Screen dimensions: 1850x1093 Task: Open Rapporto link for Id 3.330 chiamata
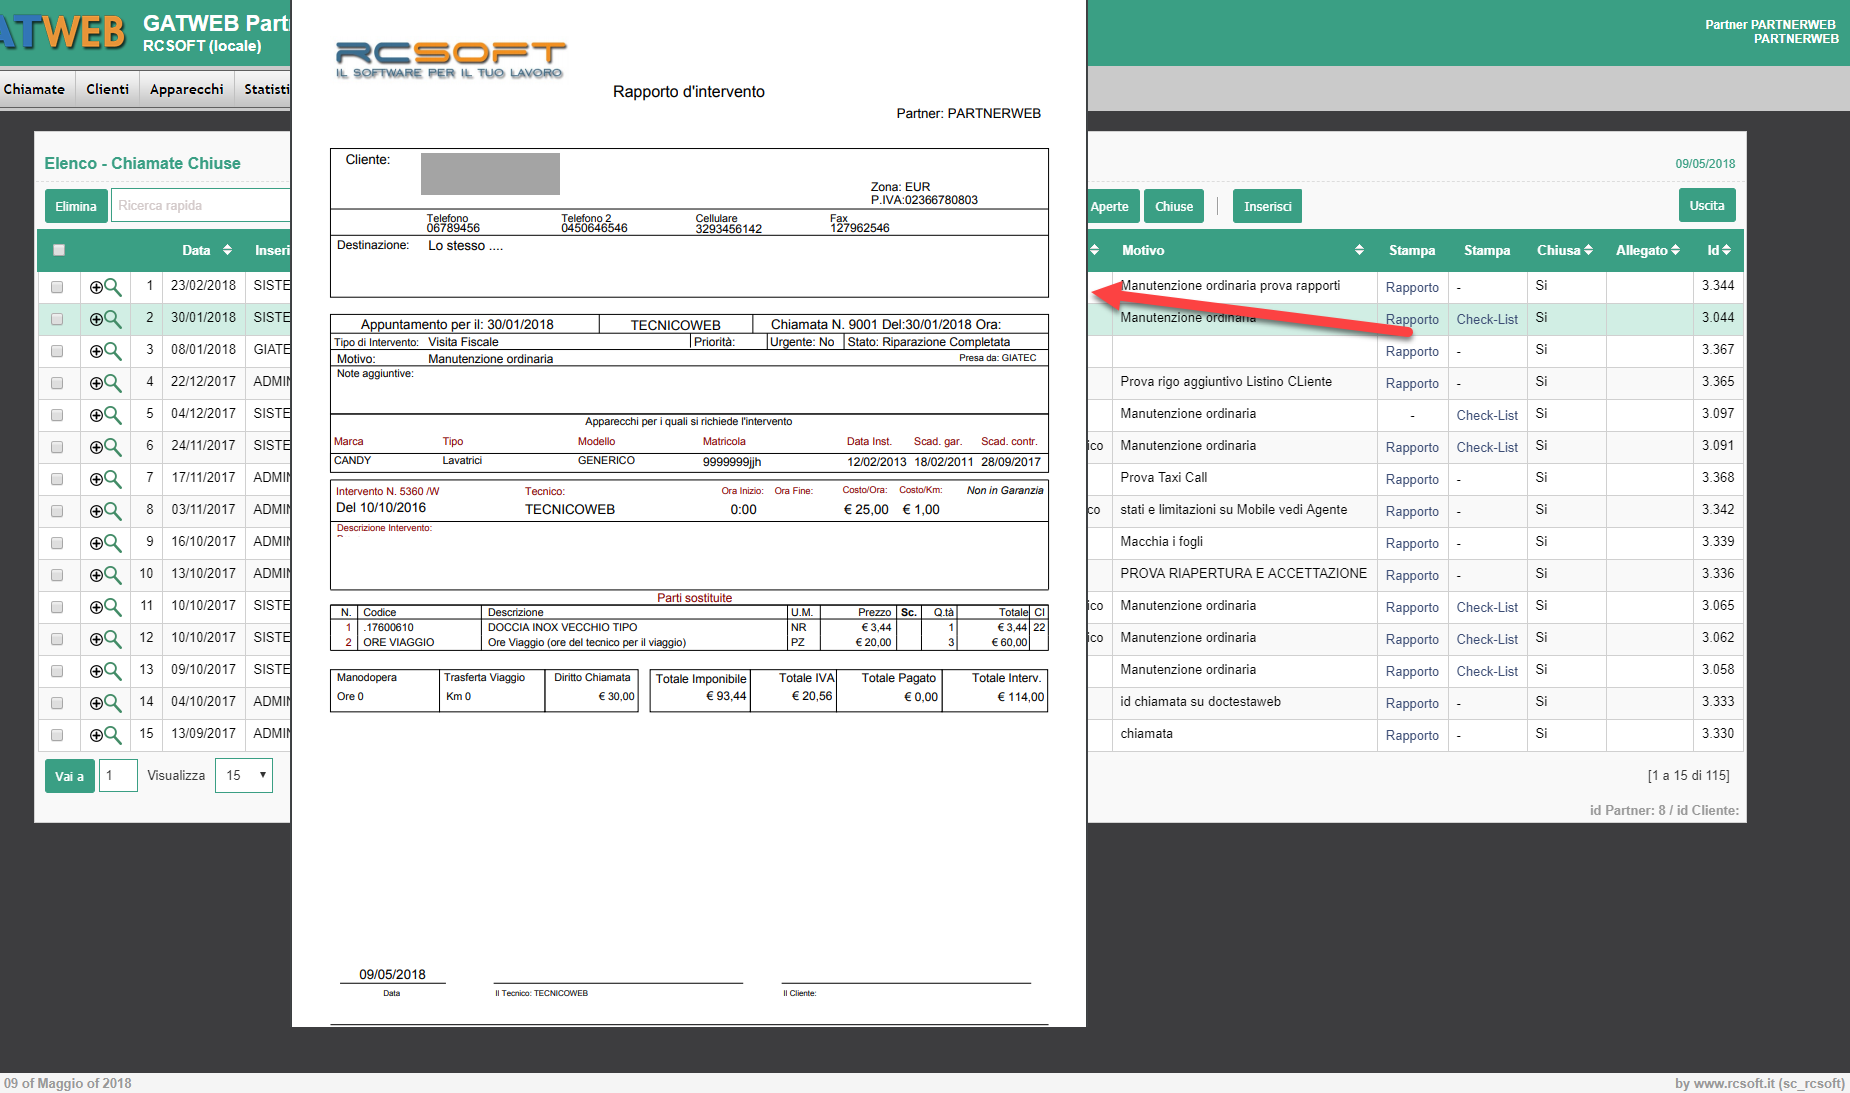1412,735
